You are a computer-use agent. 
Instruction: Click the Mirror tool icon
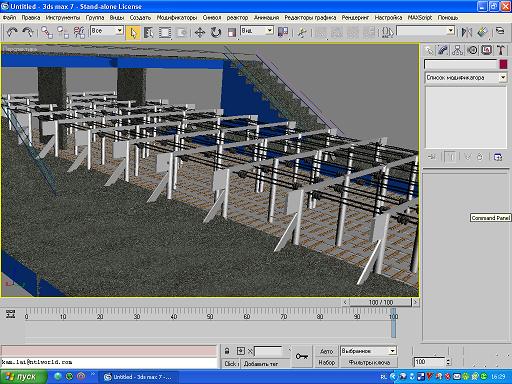coord(467,32)
